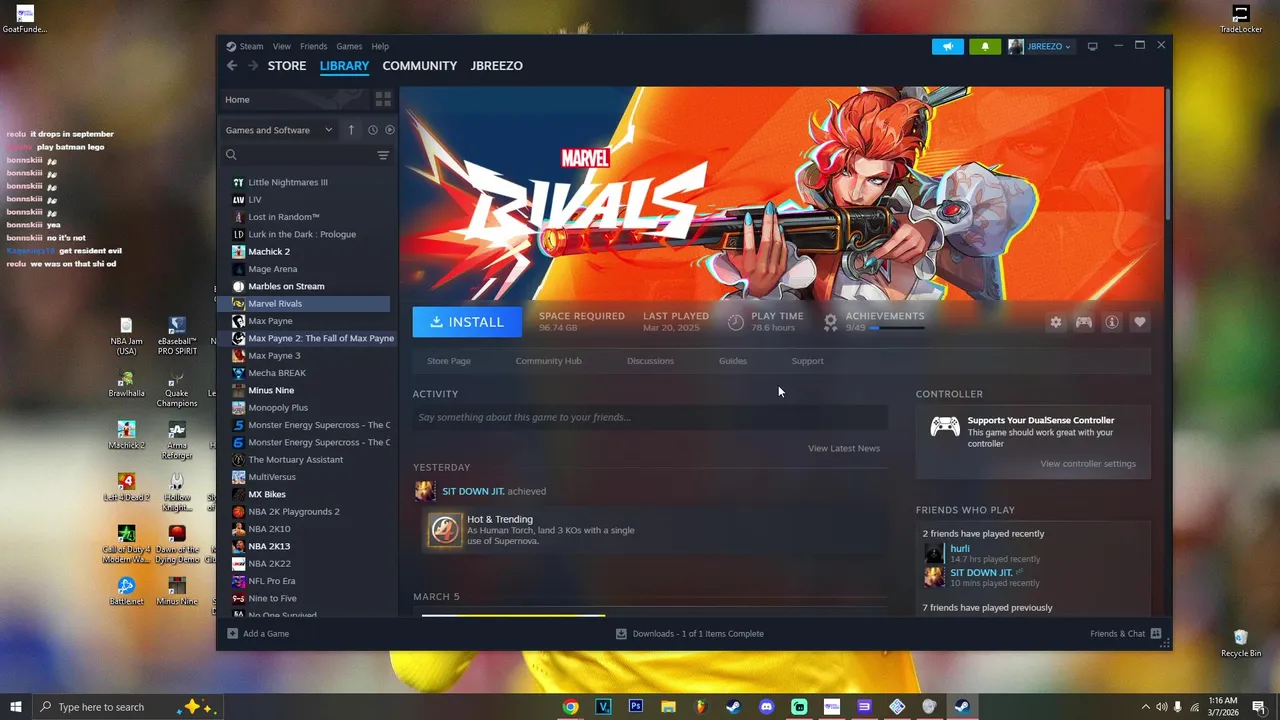Open the Games menu
The height and width of the screenshot is (720, 1280).
(x=349, y=46)
